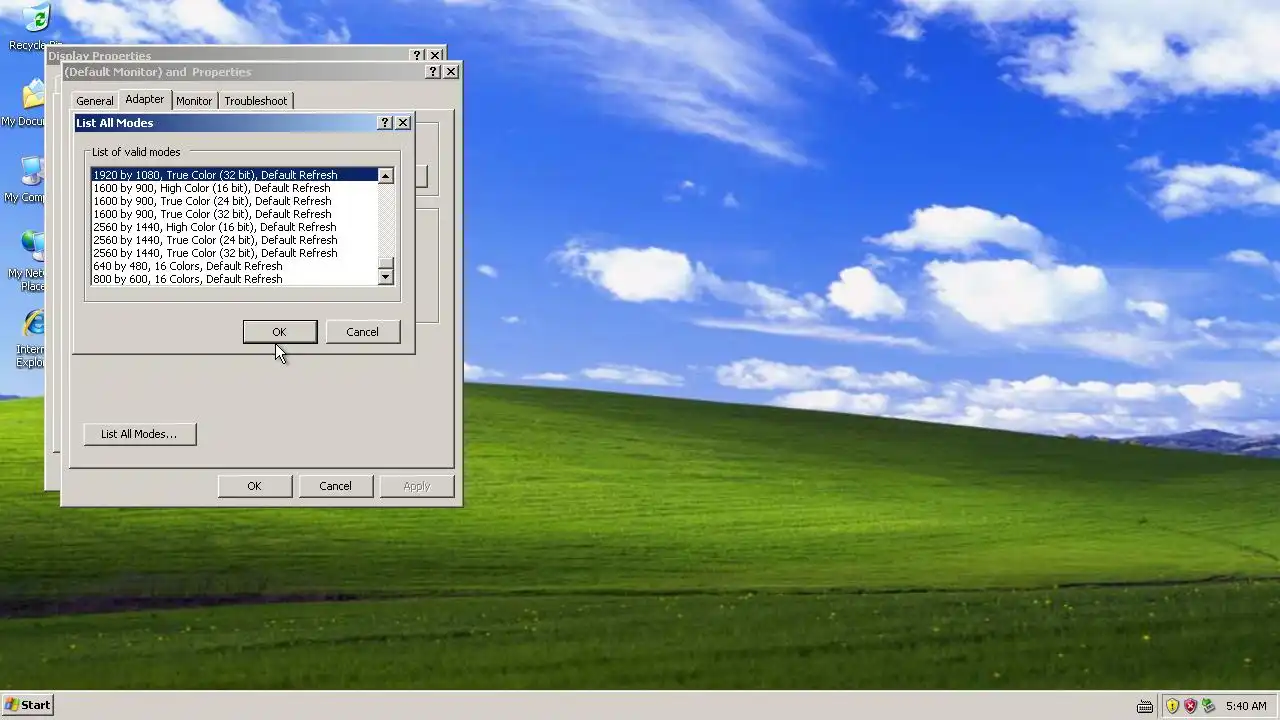Select 2560 by 1440, True Color (32 bit)
Image resolution: width=1280 pixels, height=720 pixels.
click(x=234, y=253)
